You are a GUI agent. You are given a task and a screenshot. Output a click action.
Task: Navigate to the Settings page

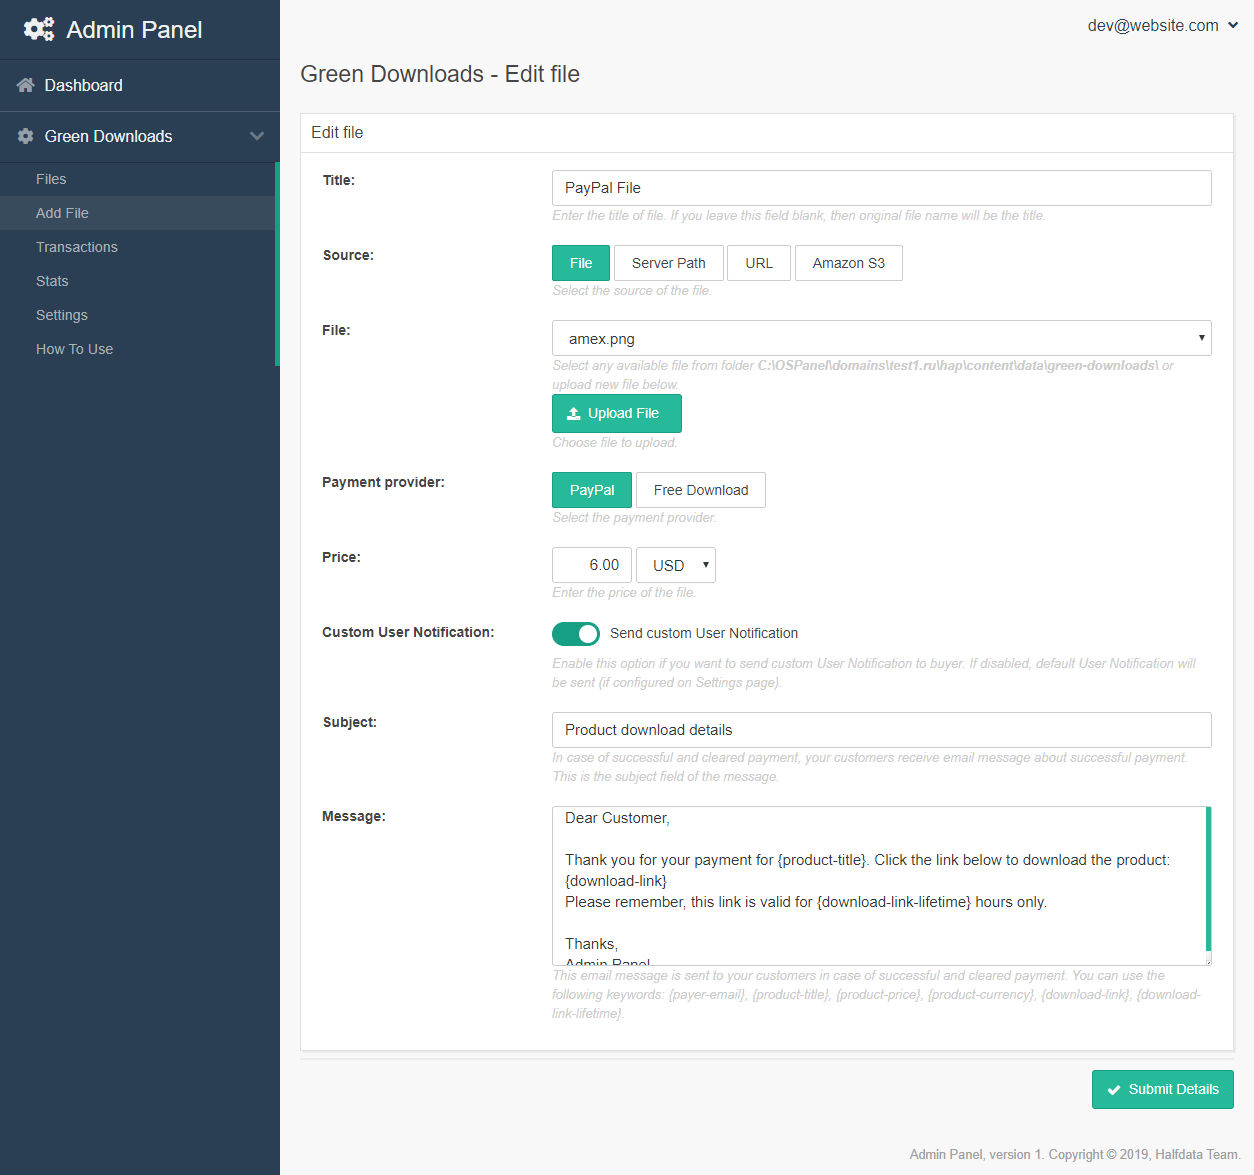tap(61, 315)
